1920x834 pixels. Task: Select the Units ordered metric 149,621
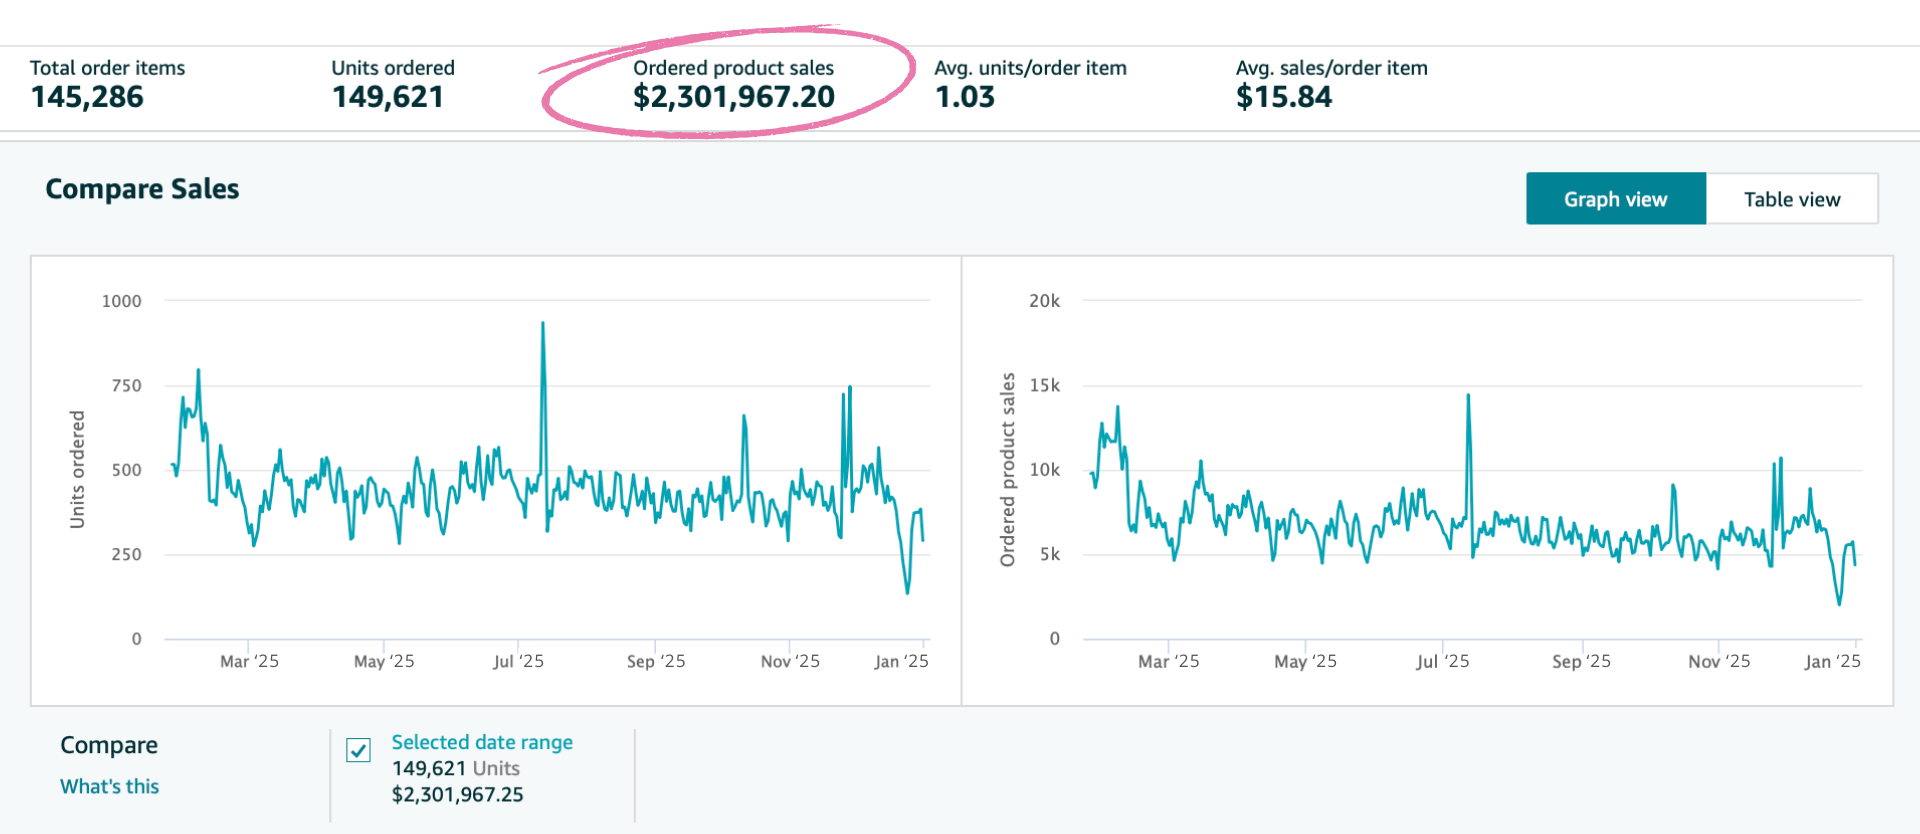click(x=388, y=97)
